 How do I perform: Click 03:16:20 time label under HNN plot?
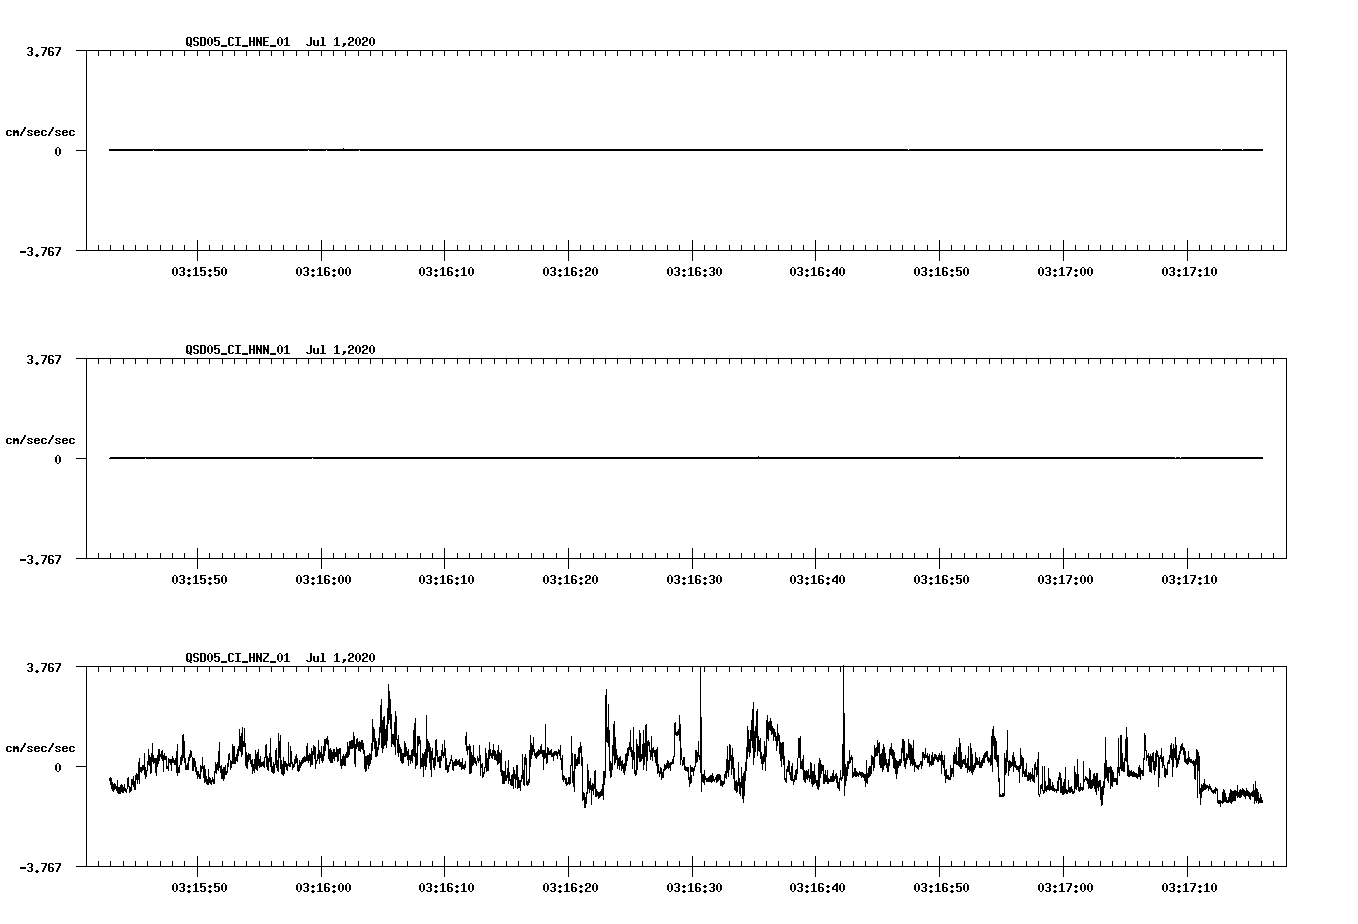(570, 580)
